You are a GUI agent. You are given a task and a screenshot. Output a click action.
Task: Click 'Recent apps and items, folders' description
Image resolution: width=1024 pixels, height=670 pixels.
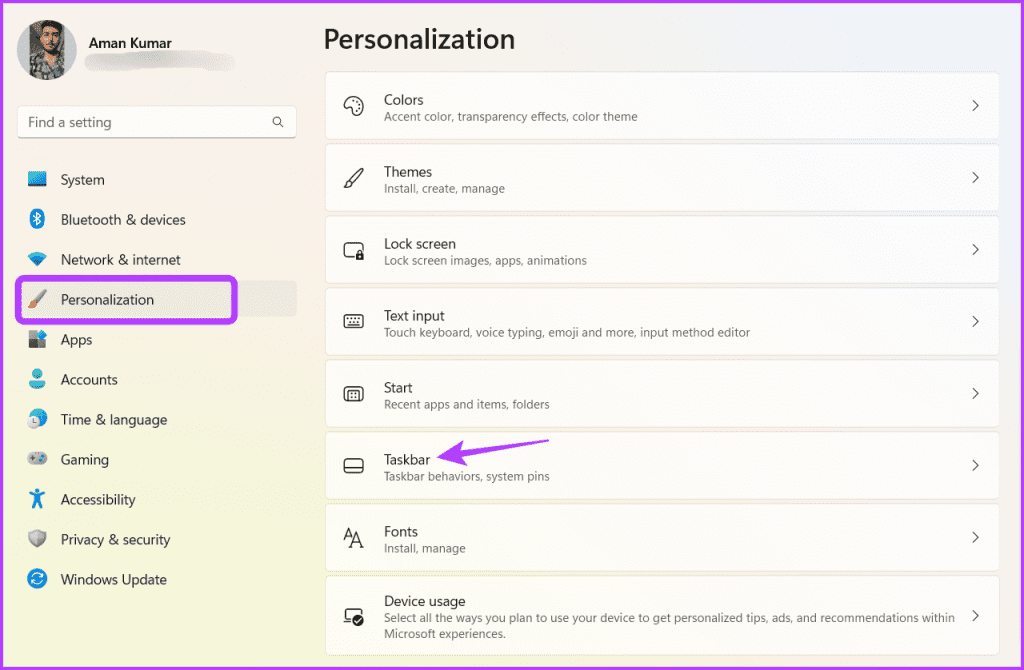[466, 405]
